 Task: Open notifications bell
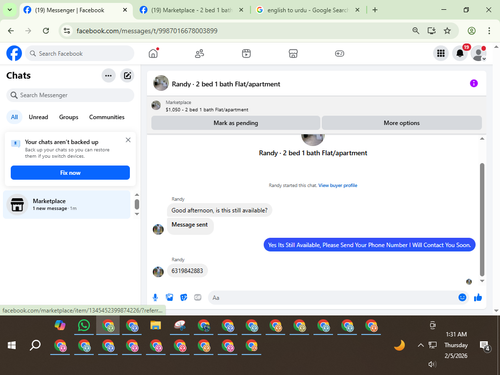[x=460, y=53]
